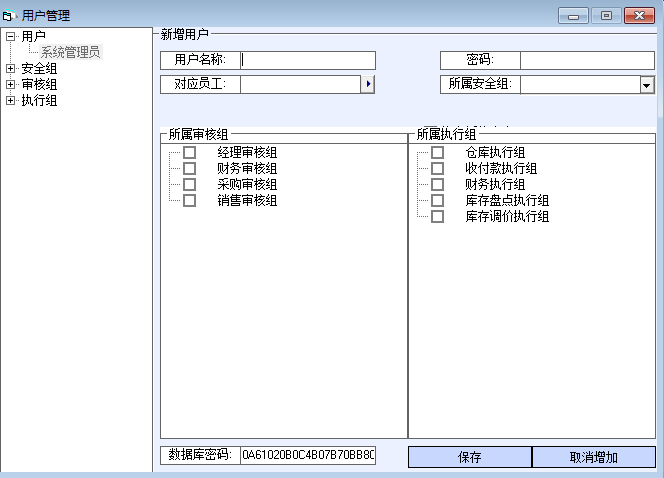The height and width of the screenshot is (478, 664).
Task: Click the 销售审核组 label text
Action: 247,201
